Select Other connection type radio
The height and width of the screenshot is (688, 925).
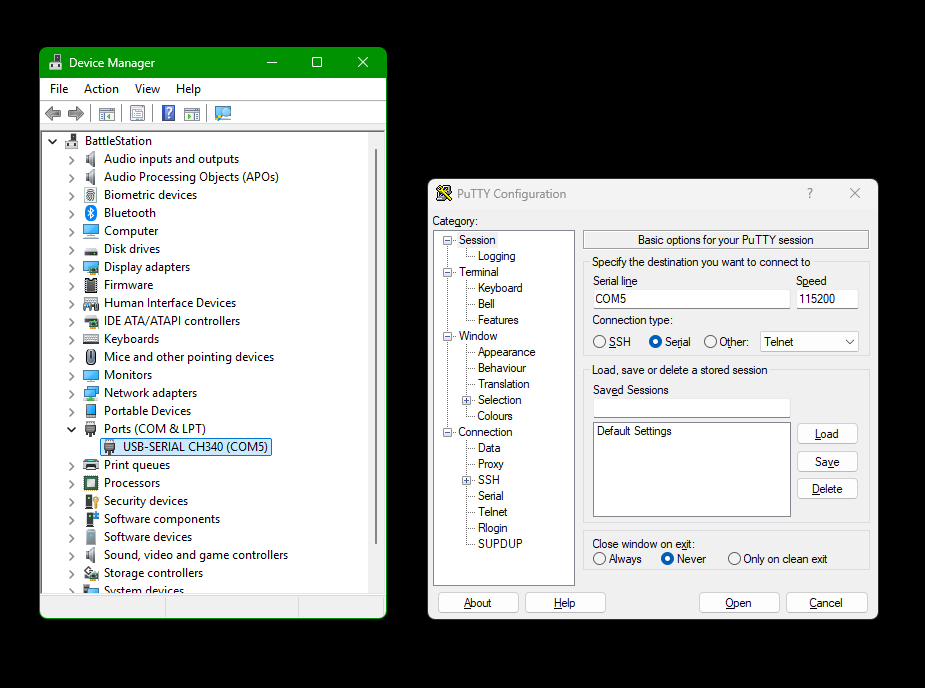(710, 342)
